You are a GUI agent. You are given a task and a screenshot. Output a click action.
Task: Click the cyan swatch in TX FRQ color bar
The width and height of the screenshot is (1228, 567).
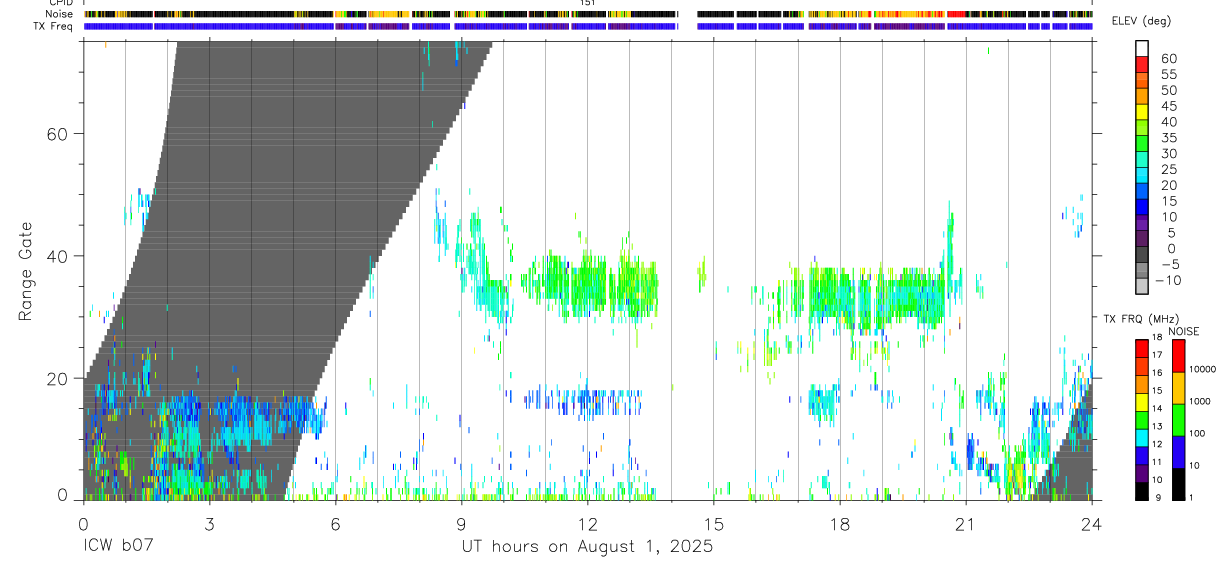pos(1142,438)
